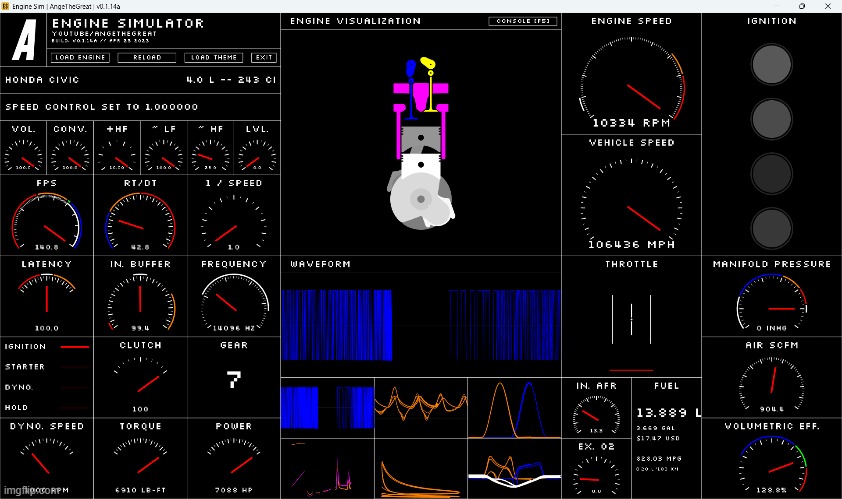Click the Gear number display
This screenshot has height=499, width=842.
pos(234,379)
